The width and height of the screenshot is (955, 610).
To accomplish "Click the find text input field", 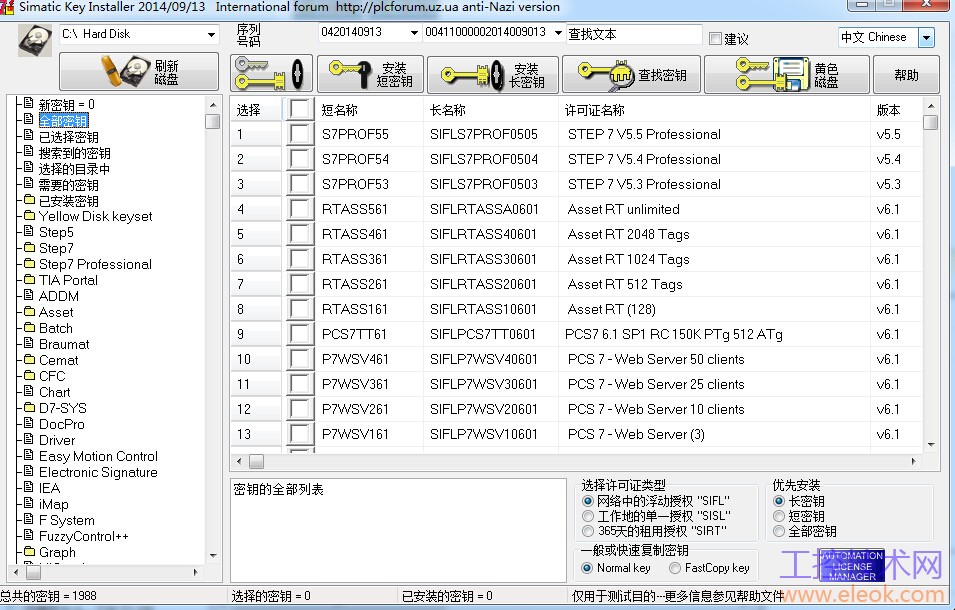I will pyautogui.click(x=634, y=34).
